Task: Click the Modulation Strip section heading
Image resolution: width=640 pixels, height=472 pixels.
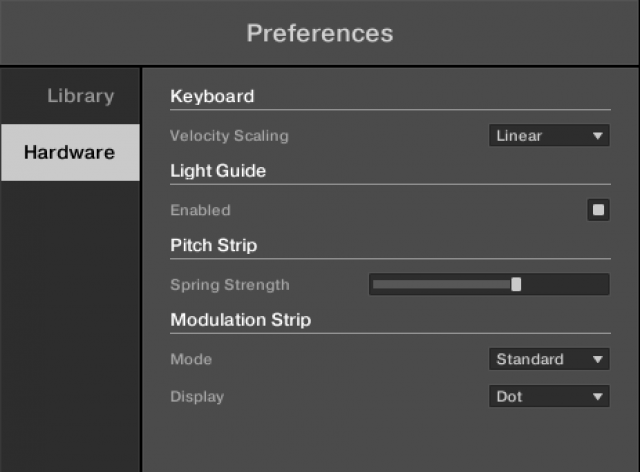Action: 240,320
